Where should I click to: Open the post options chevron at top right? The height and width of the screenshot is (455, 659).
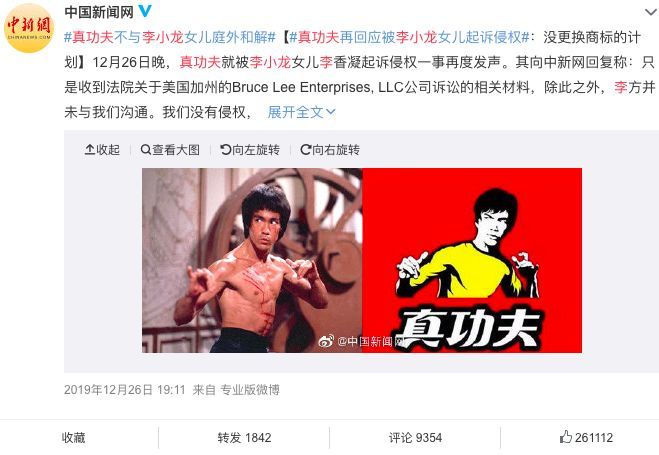[x=651, y=12]
